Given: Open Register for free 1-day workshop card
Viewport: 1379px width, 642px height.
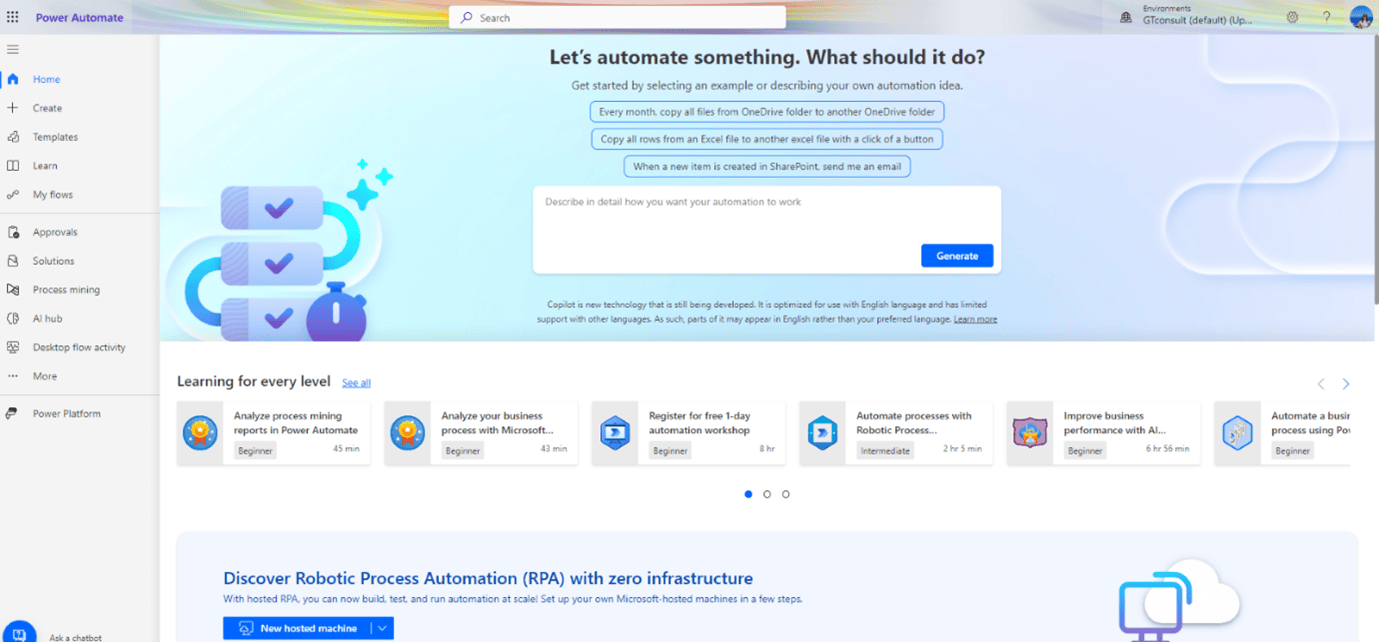Looking at the screenshot, I should (x=688, y=433).
